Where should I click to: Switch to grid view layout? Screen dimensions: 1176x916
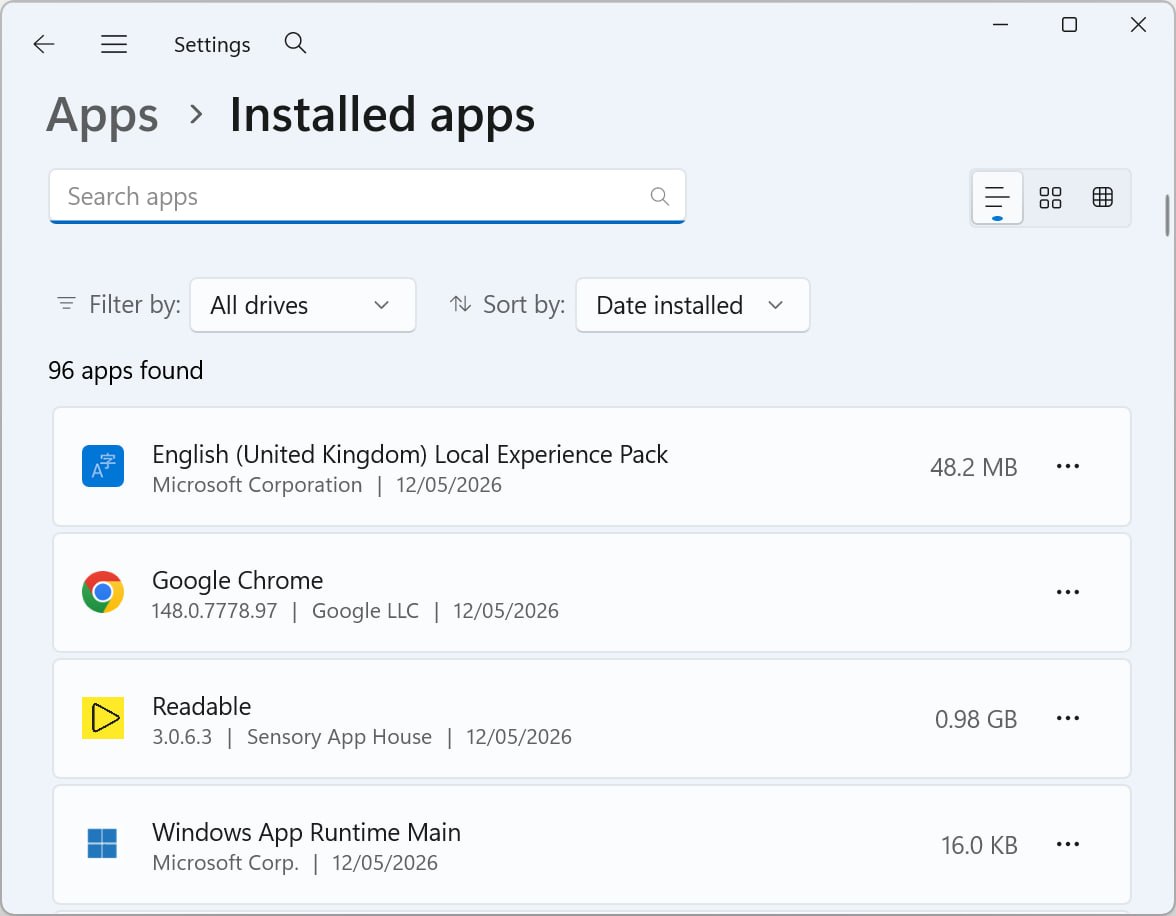point(1050,197)
